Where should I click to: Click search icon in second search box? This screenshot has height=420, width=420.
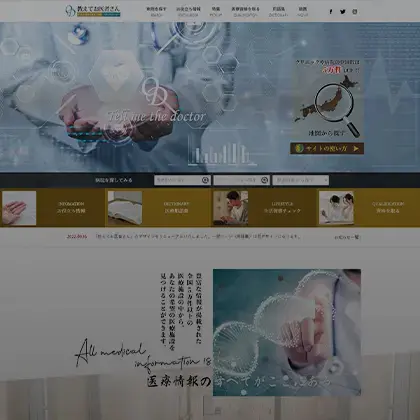(x=265, y=180)
